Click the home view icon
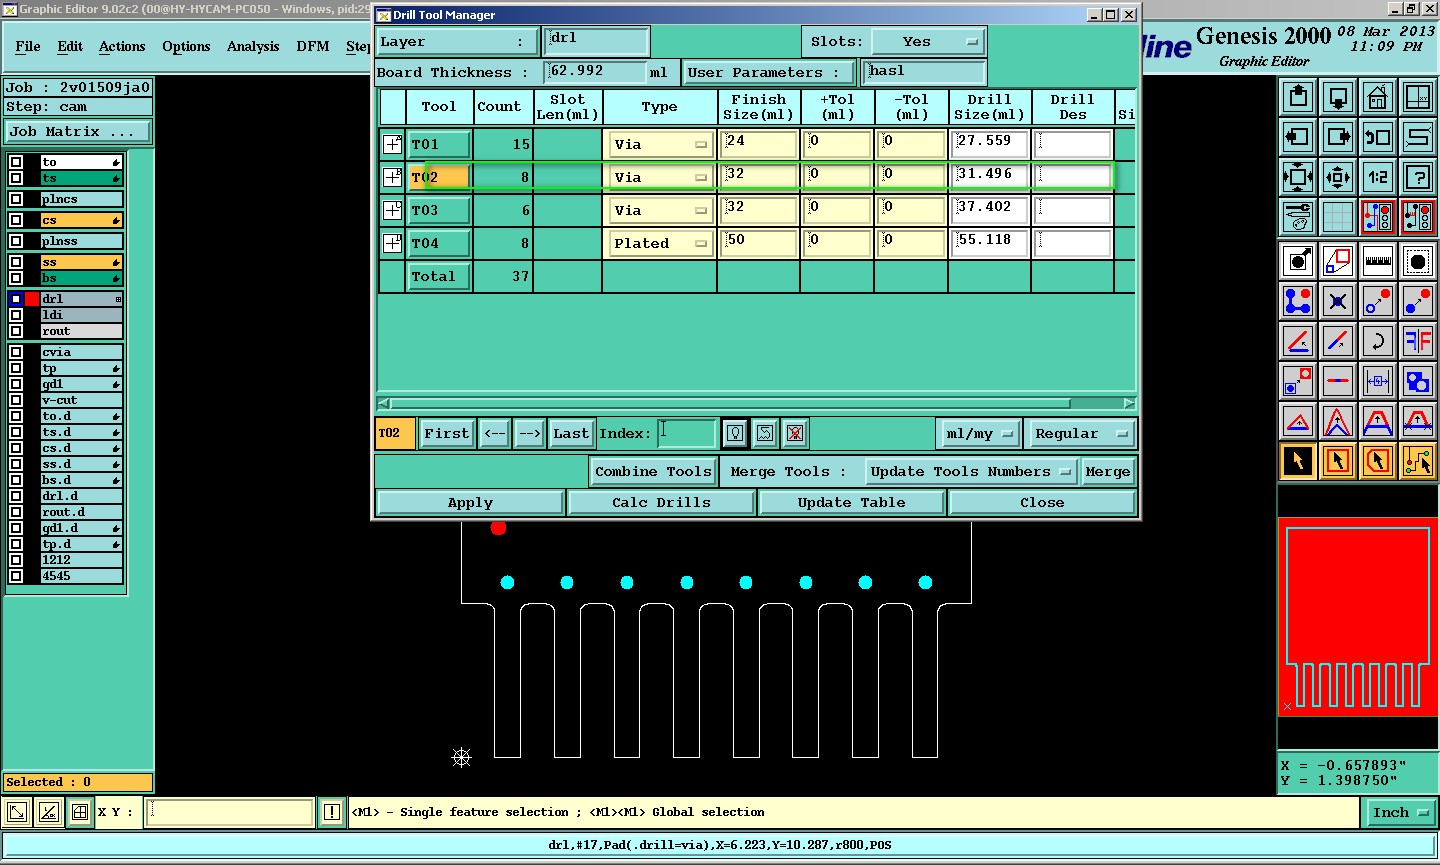The width and height of the screenshot is (1440, 865). [1377, 97]
